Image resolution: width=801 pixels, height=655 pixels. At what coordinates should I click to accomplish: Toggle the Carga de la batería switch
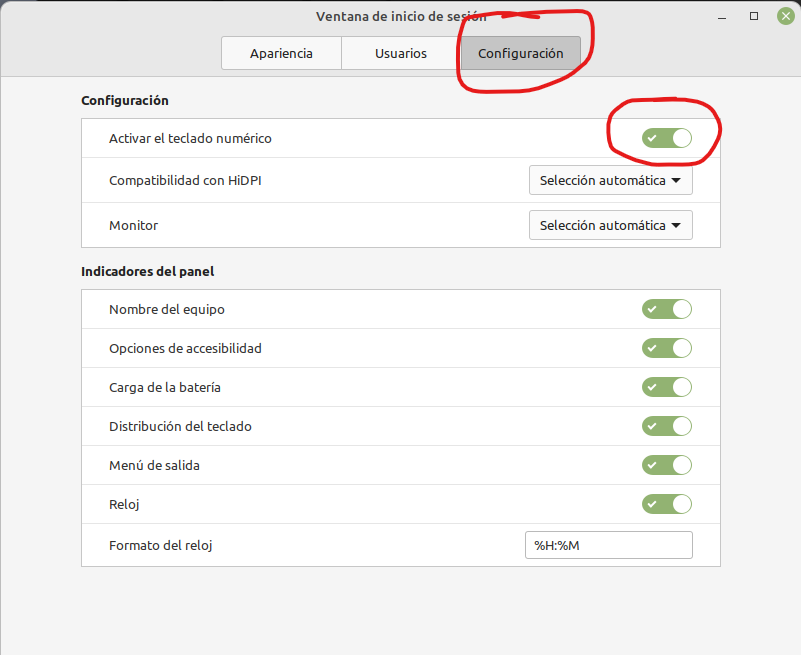click(667, 387)
